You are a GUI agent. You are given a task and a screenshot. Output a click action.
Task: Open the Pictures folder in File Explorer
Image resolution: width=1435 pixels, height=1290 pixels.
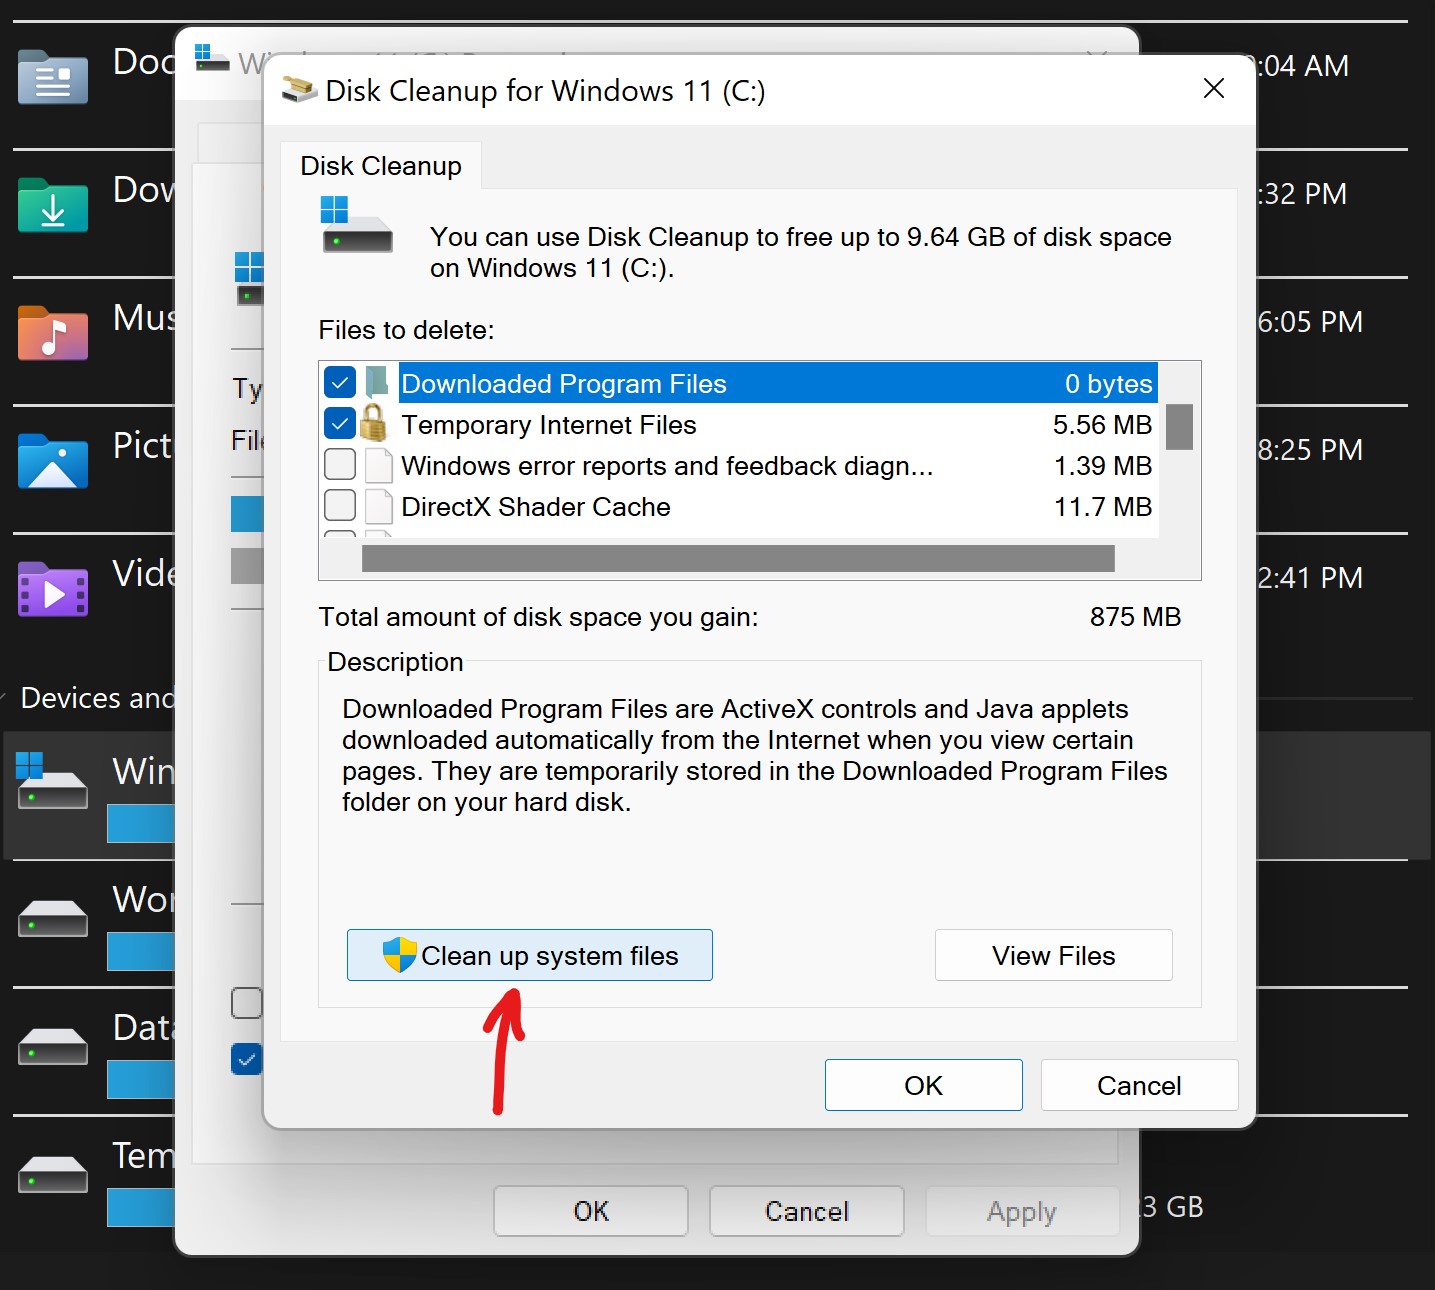coord(53,461)
